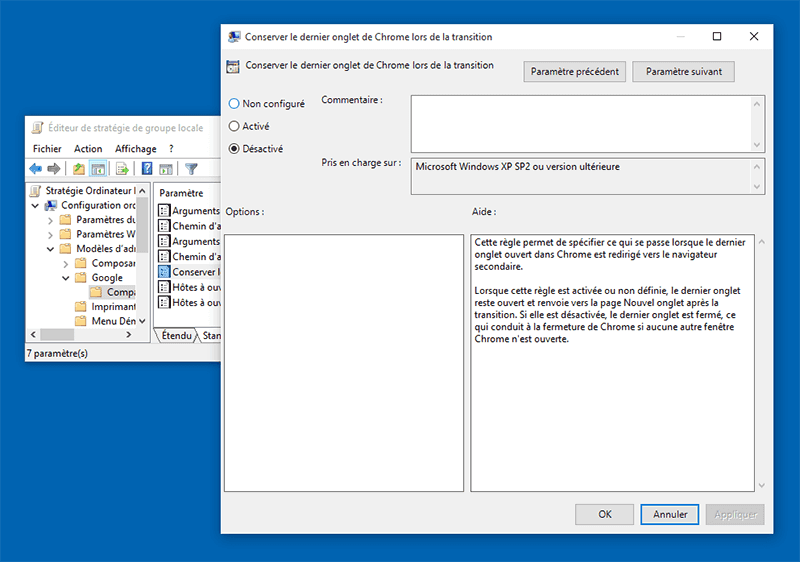
Task: Expand the Paramètres du folder node
Action: (x=50, y=220)
